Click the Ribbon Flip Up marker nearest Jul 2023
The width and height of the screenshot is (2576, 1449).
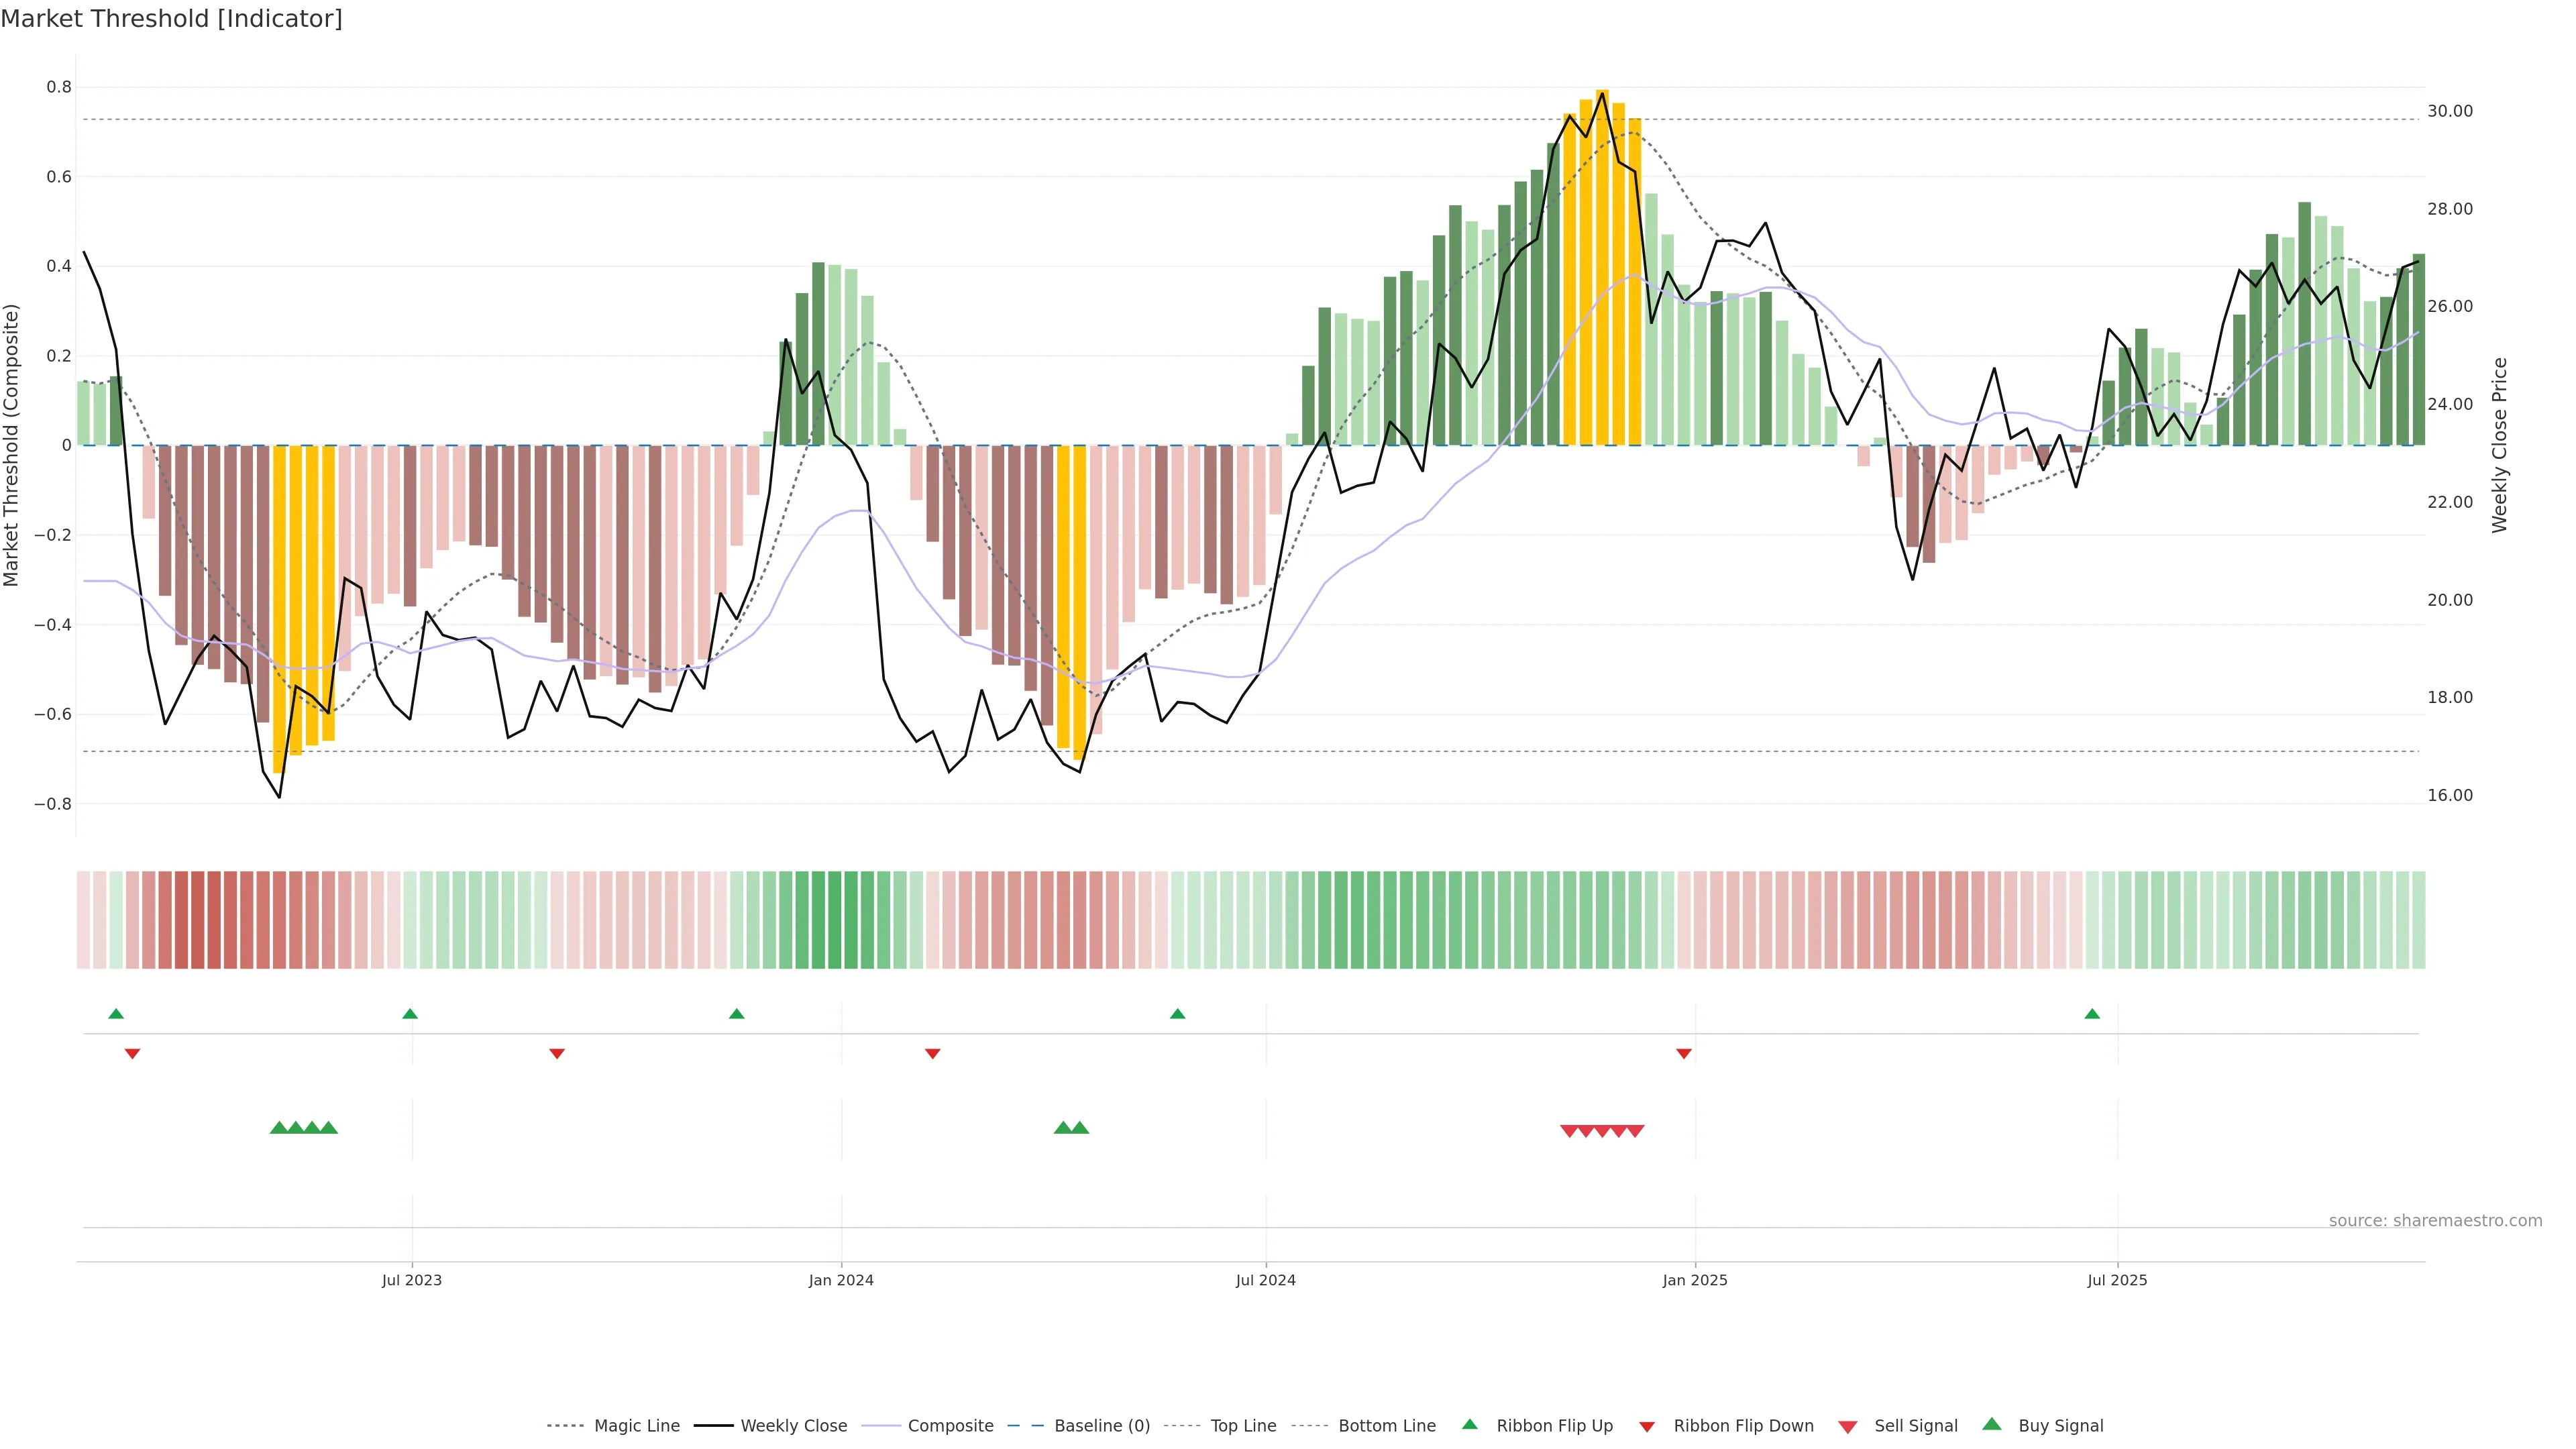coord(410,1014)
